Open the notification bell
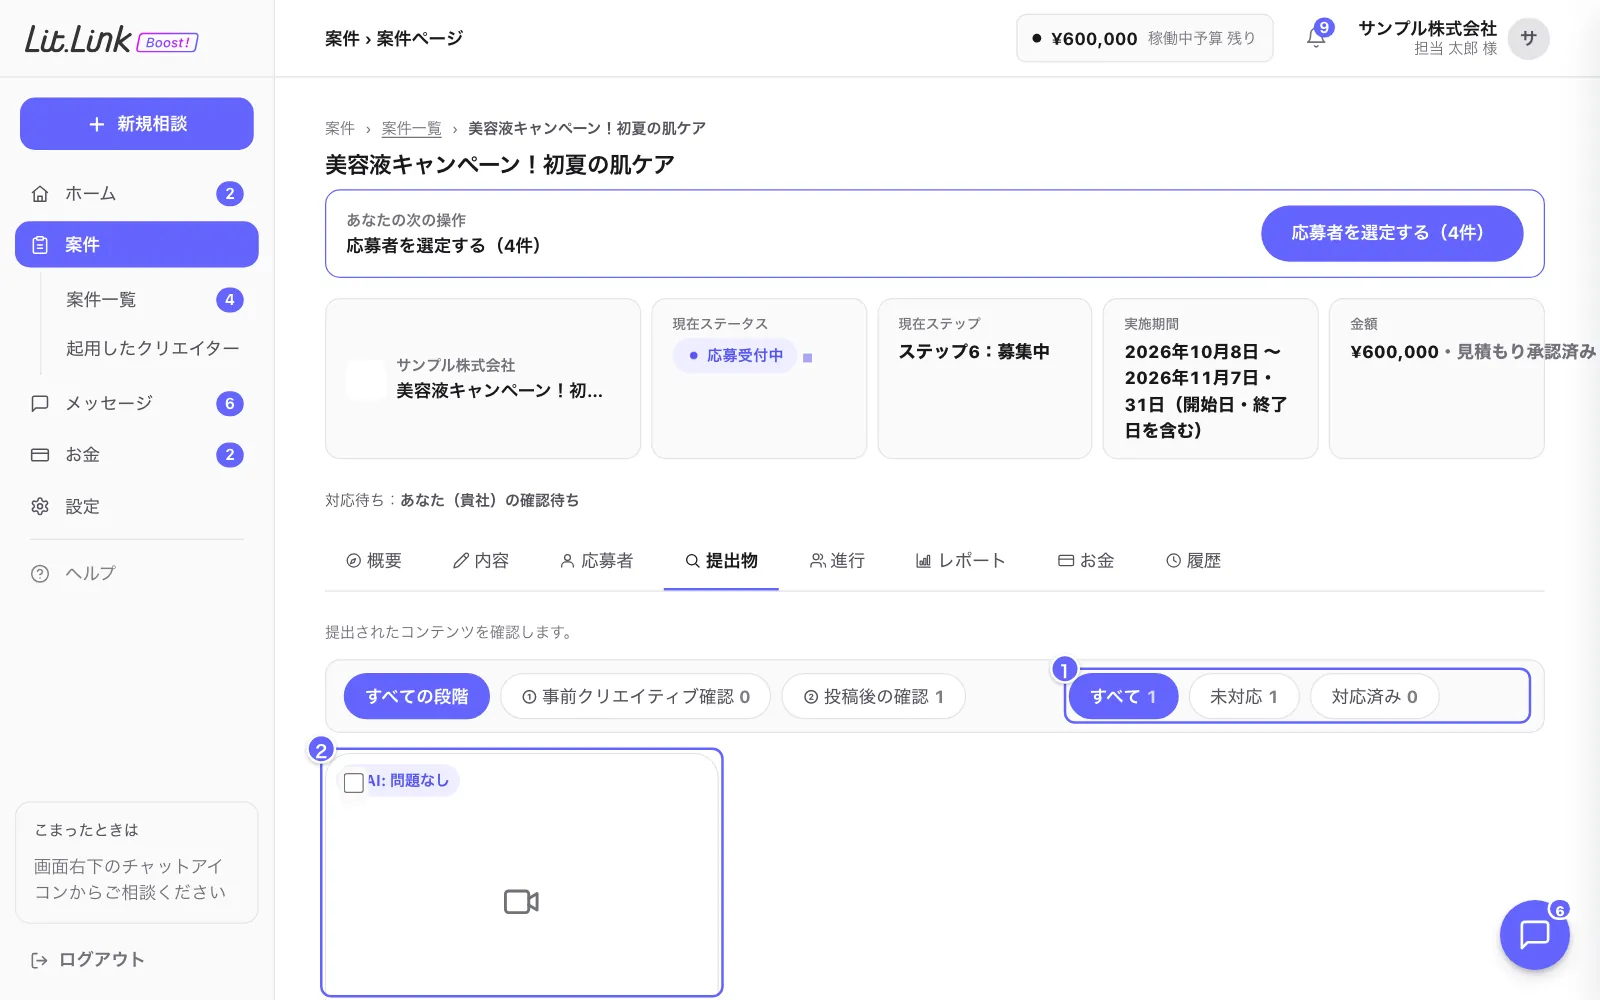Screen dimensions: 1600x1000 (x=1316, y=38)
